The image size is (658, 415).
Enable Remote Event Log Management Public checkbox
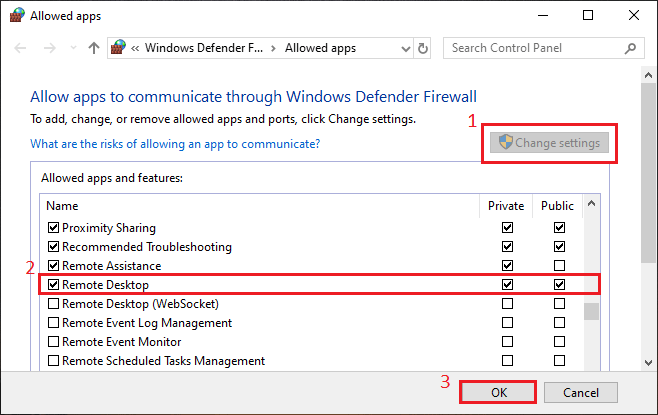click(x=559, y=323)
